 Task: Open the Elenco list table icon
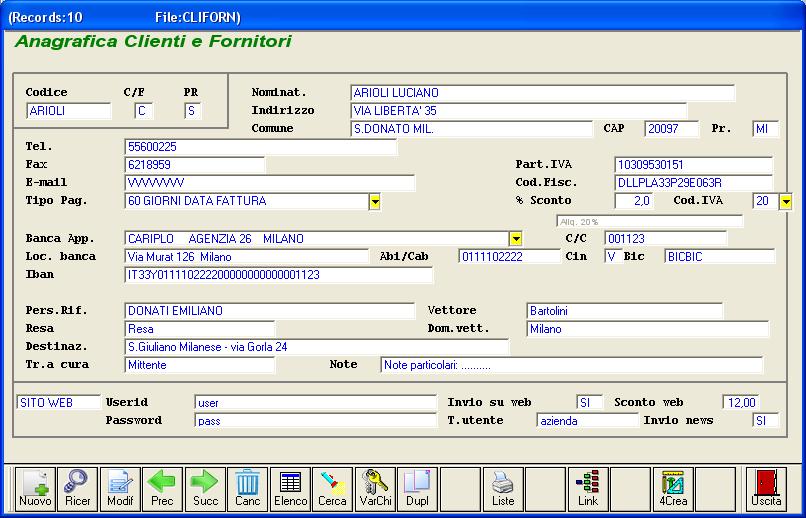(290, 489)
